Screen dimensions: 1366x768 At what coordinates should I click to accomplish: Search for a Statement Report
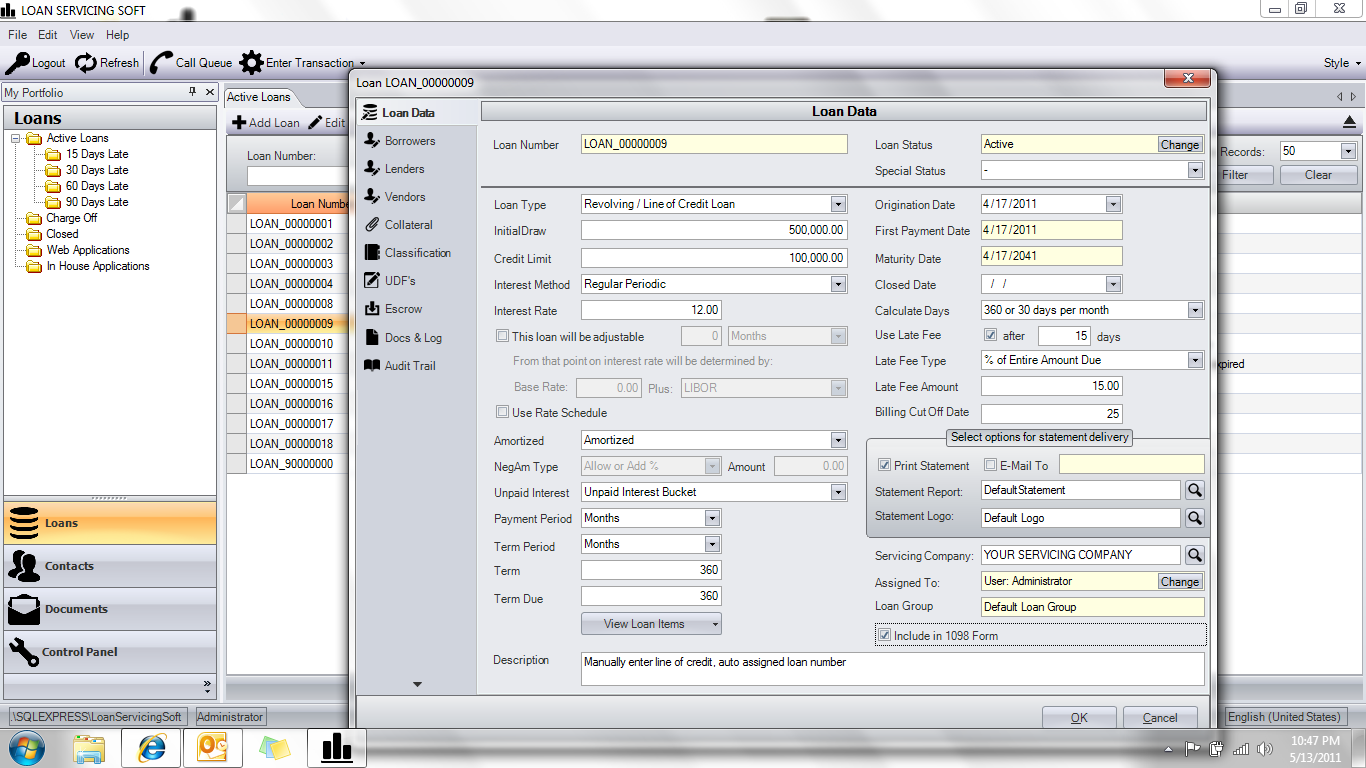tap(1194, 491)
